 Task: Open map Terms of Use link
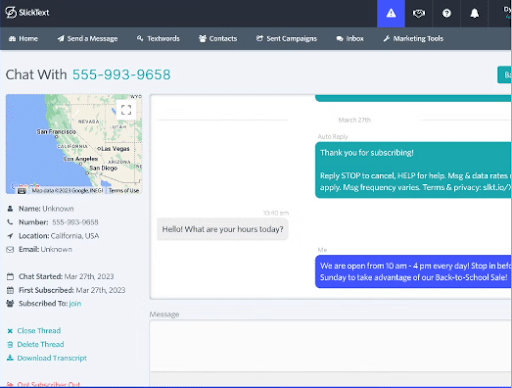coord(124,191)
